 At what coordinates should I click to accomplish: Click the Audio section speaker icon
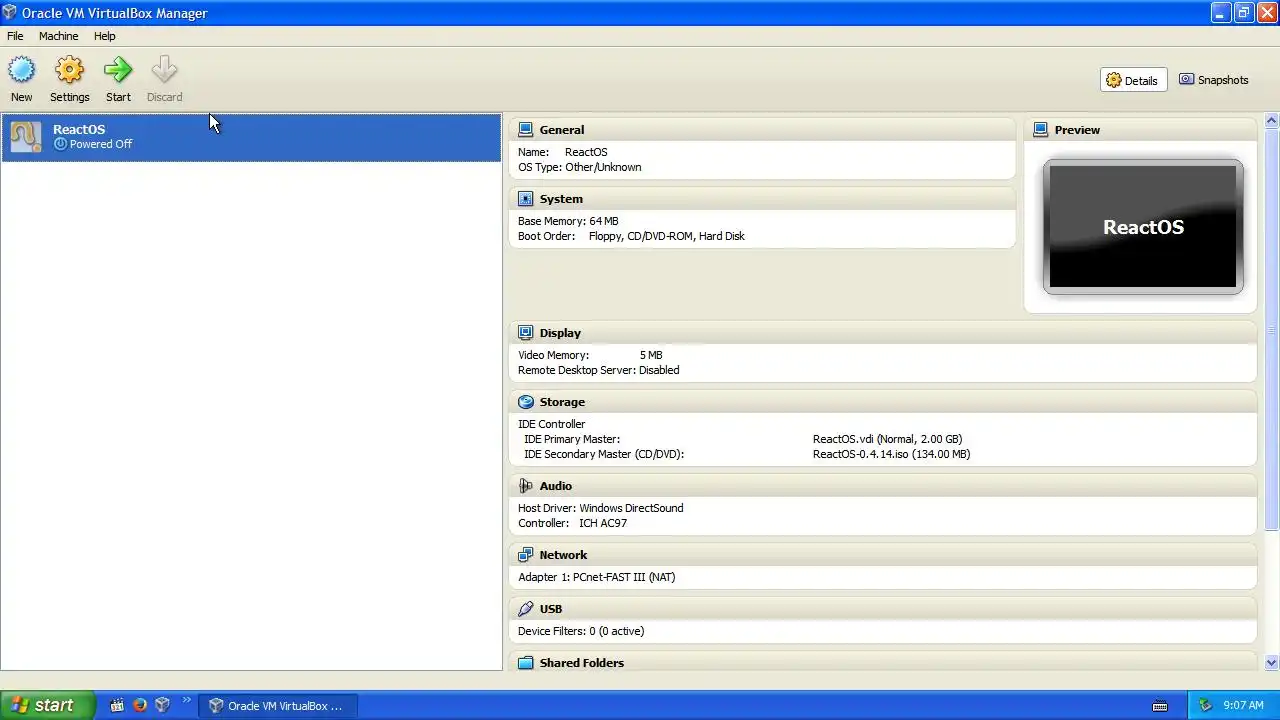click(525, 486)
